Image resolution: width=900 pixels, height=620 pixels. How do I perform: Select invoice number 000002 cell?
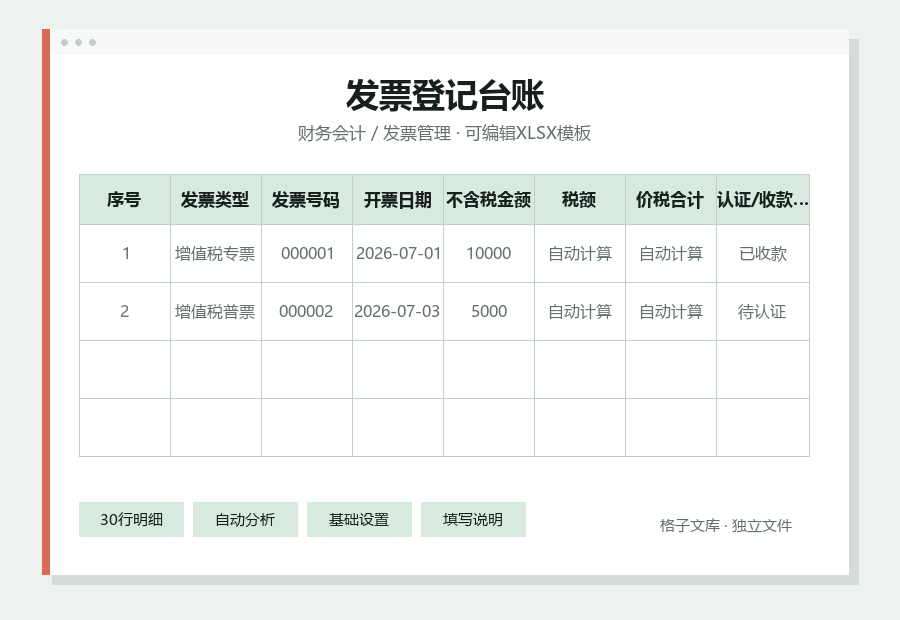[x=307, y=312]
